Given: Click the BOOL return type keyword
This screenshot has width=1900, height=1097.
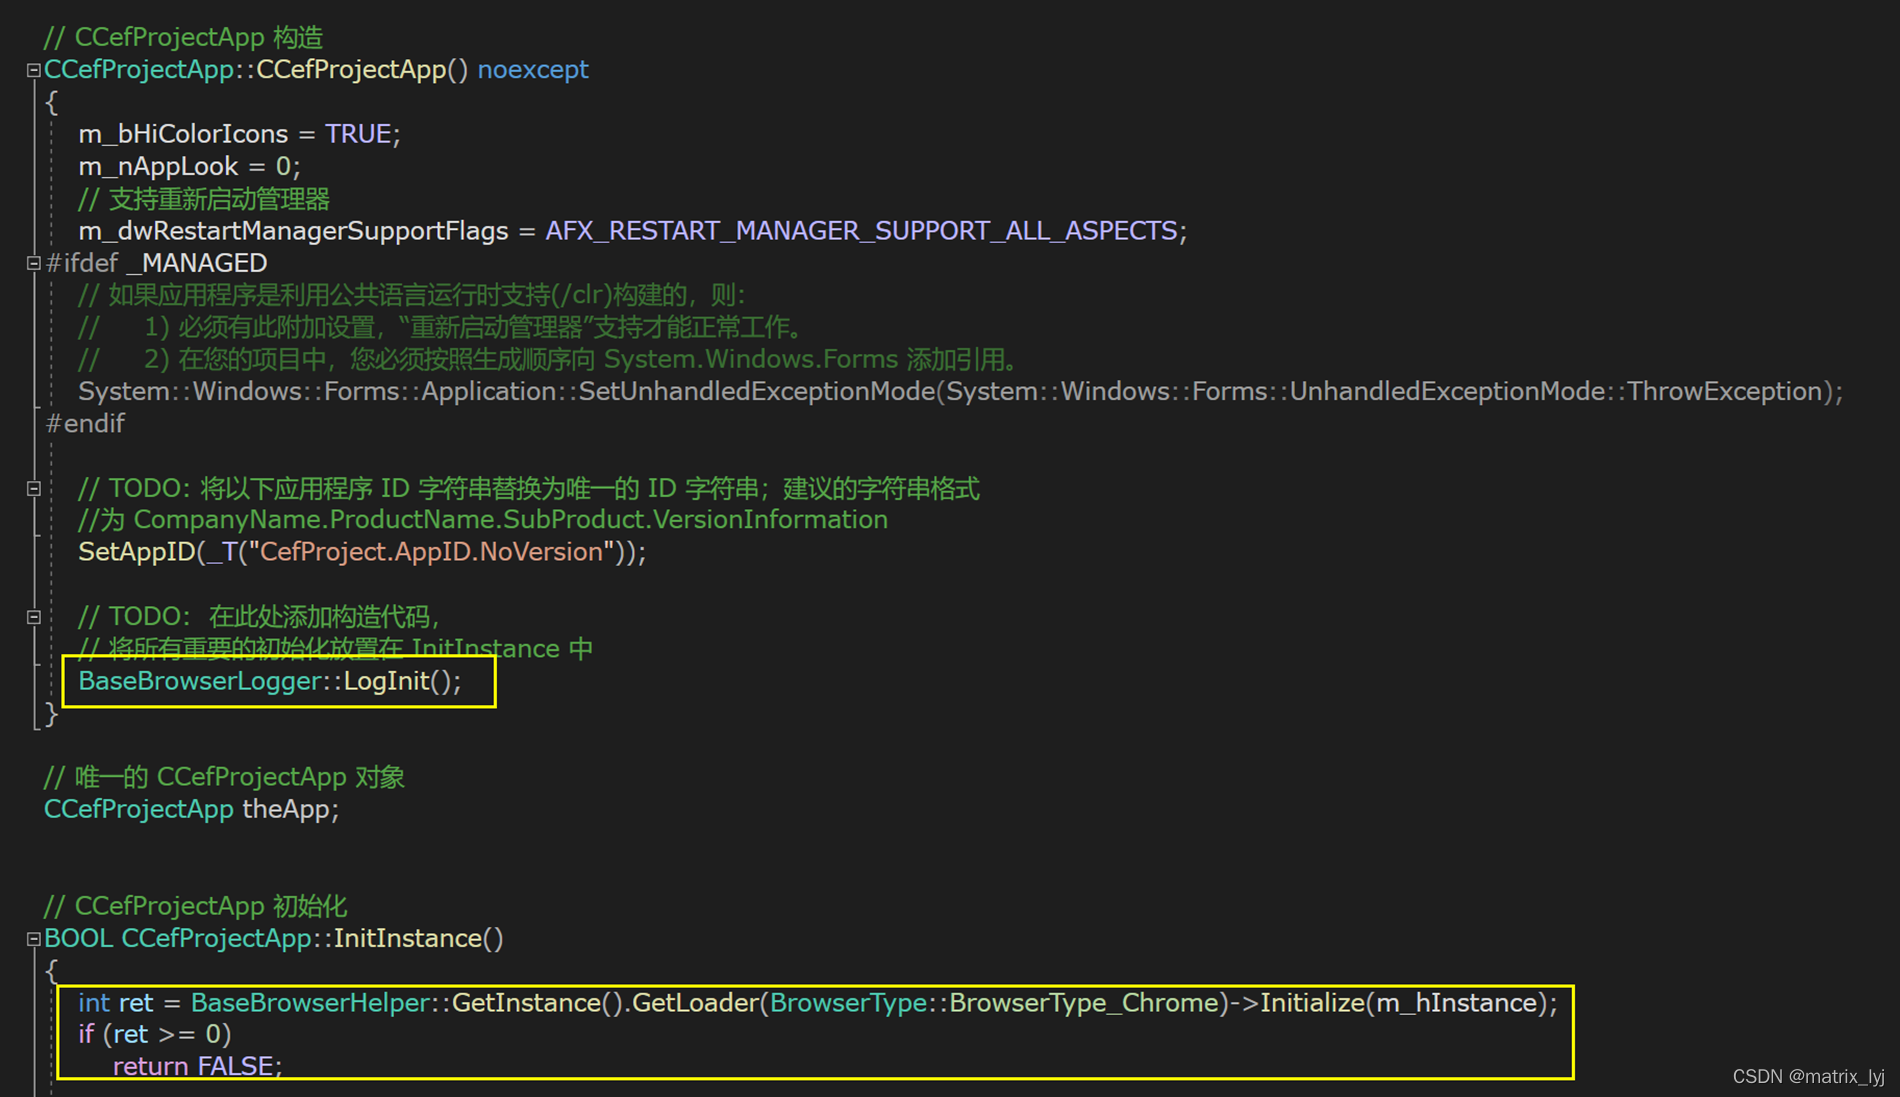Looking at the screenshot, I should pyautogui.click(x=78, y=938).
